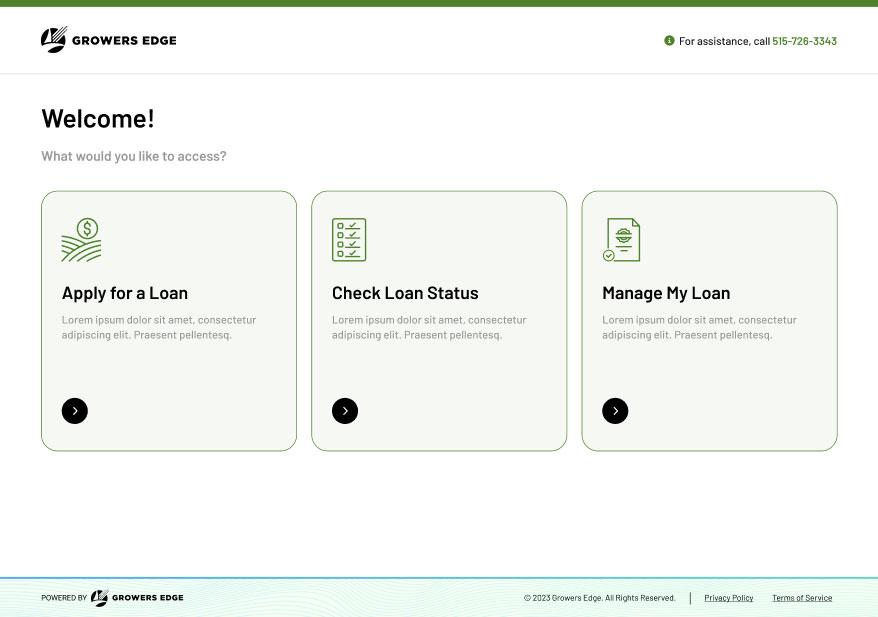Click the 'What would you like to access?' text

coord(134,156)
